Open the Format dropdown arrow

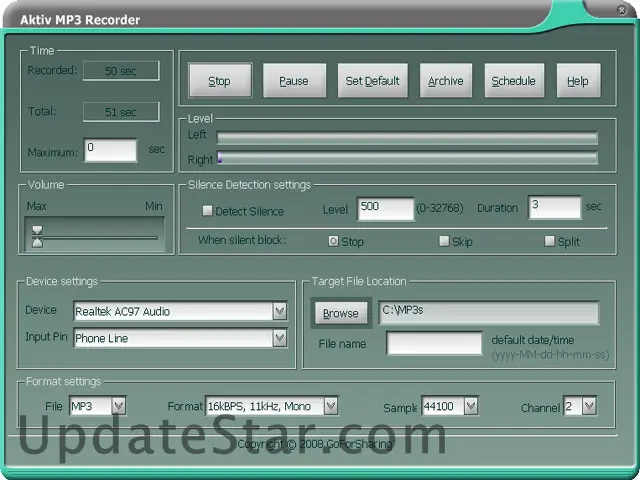pos(331,406)
